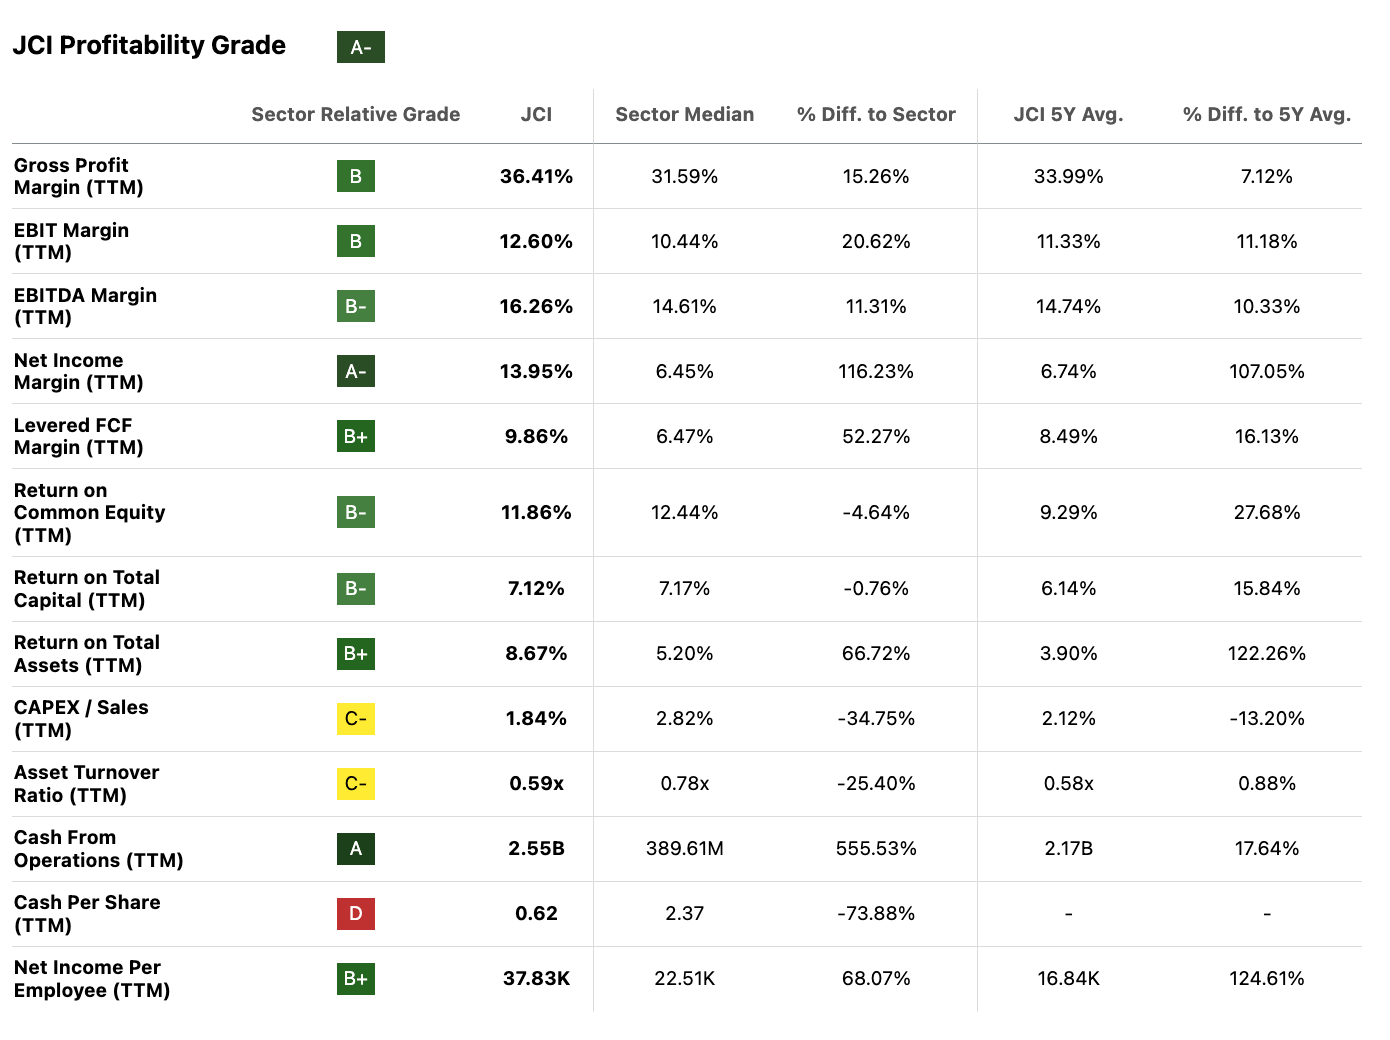
Task: Click the red D badge for Cash Per Share
Action: 355,914
